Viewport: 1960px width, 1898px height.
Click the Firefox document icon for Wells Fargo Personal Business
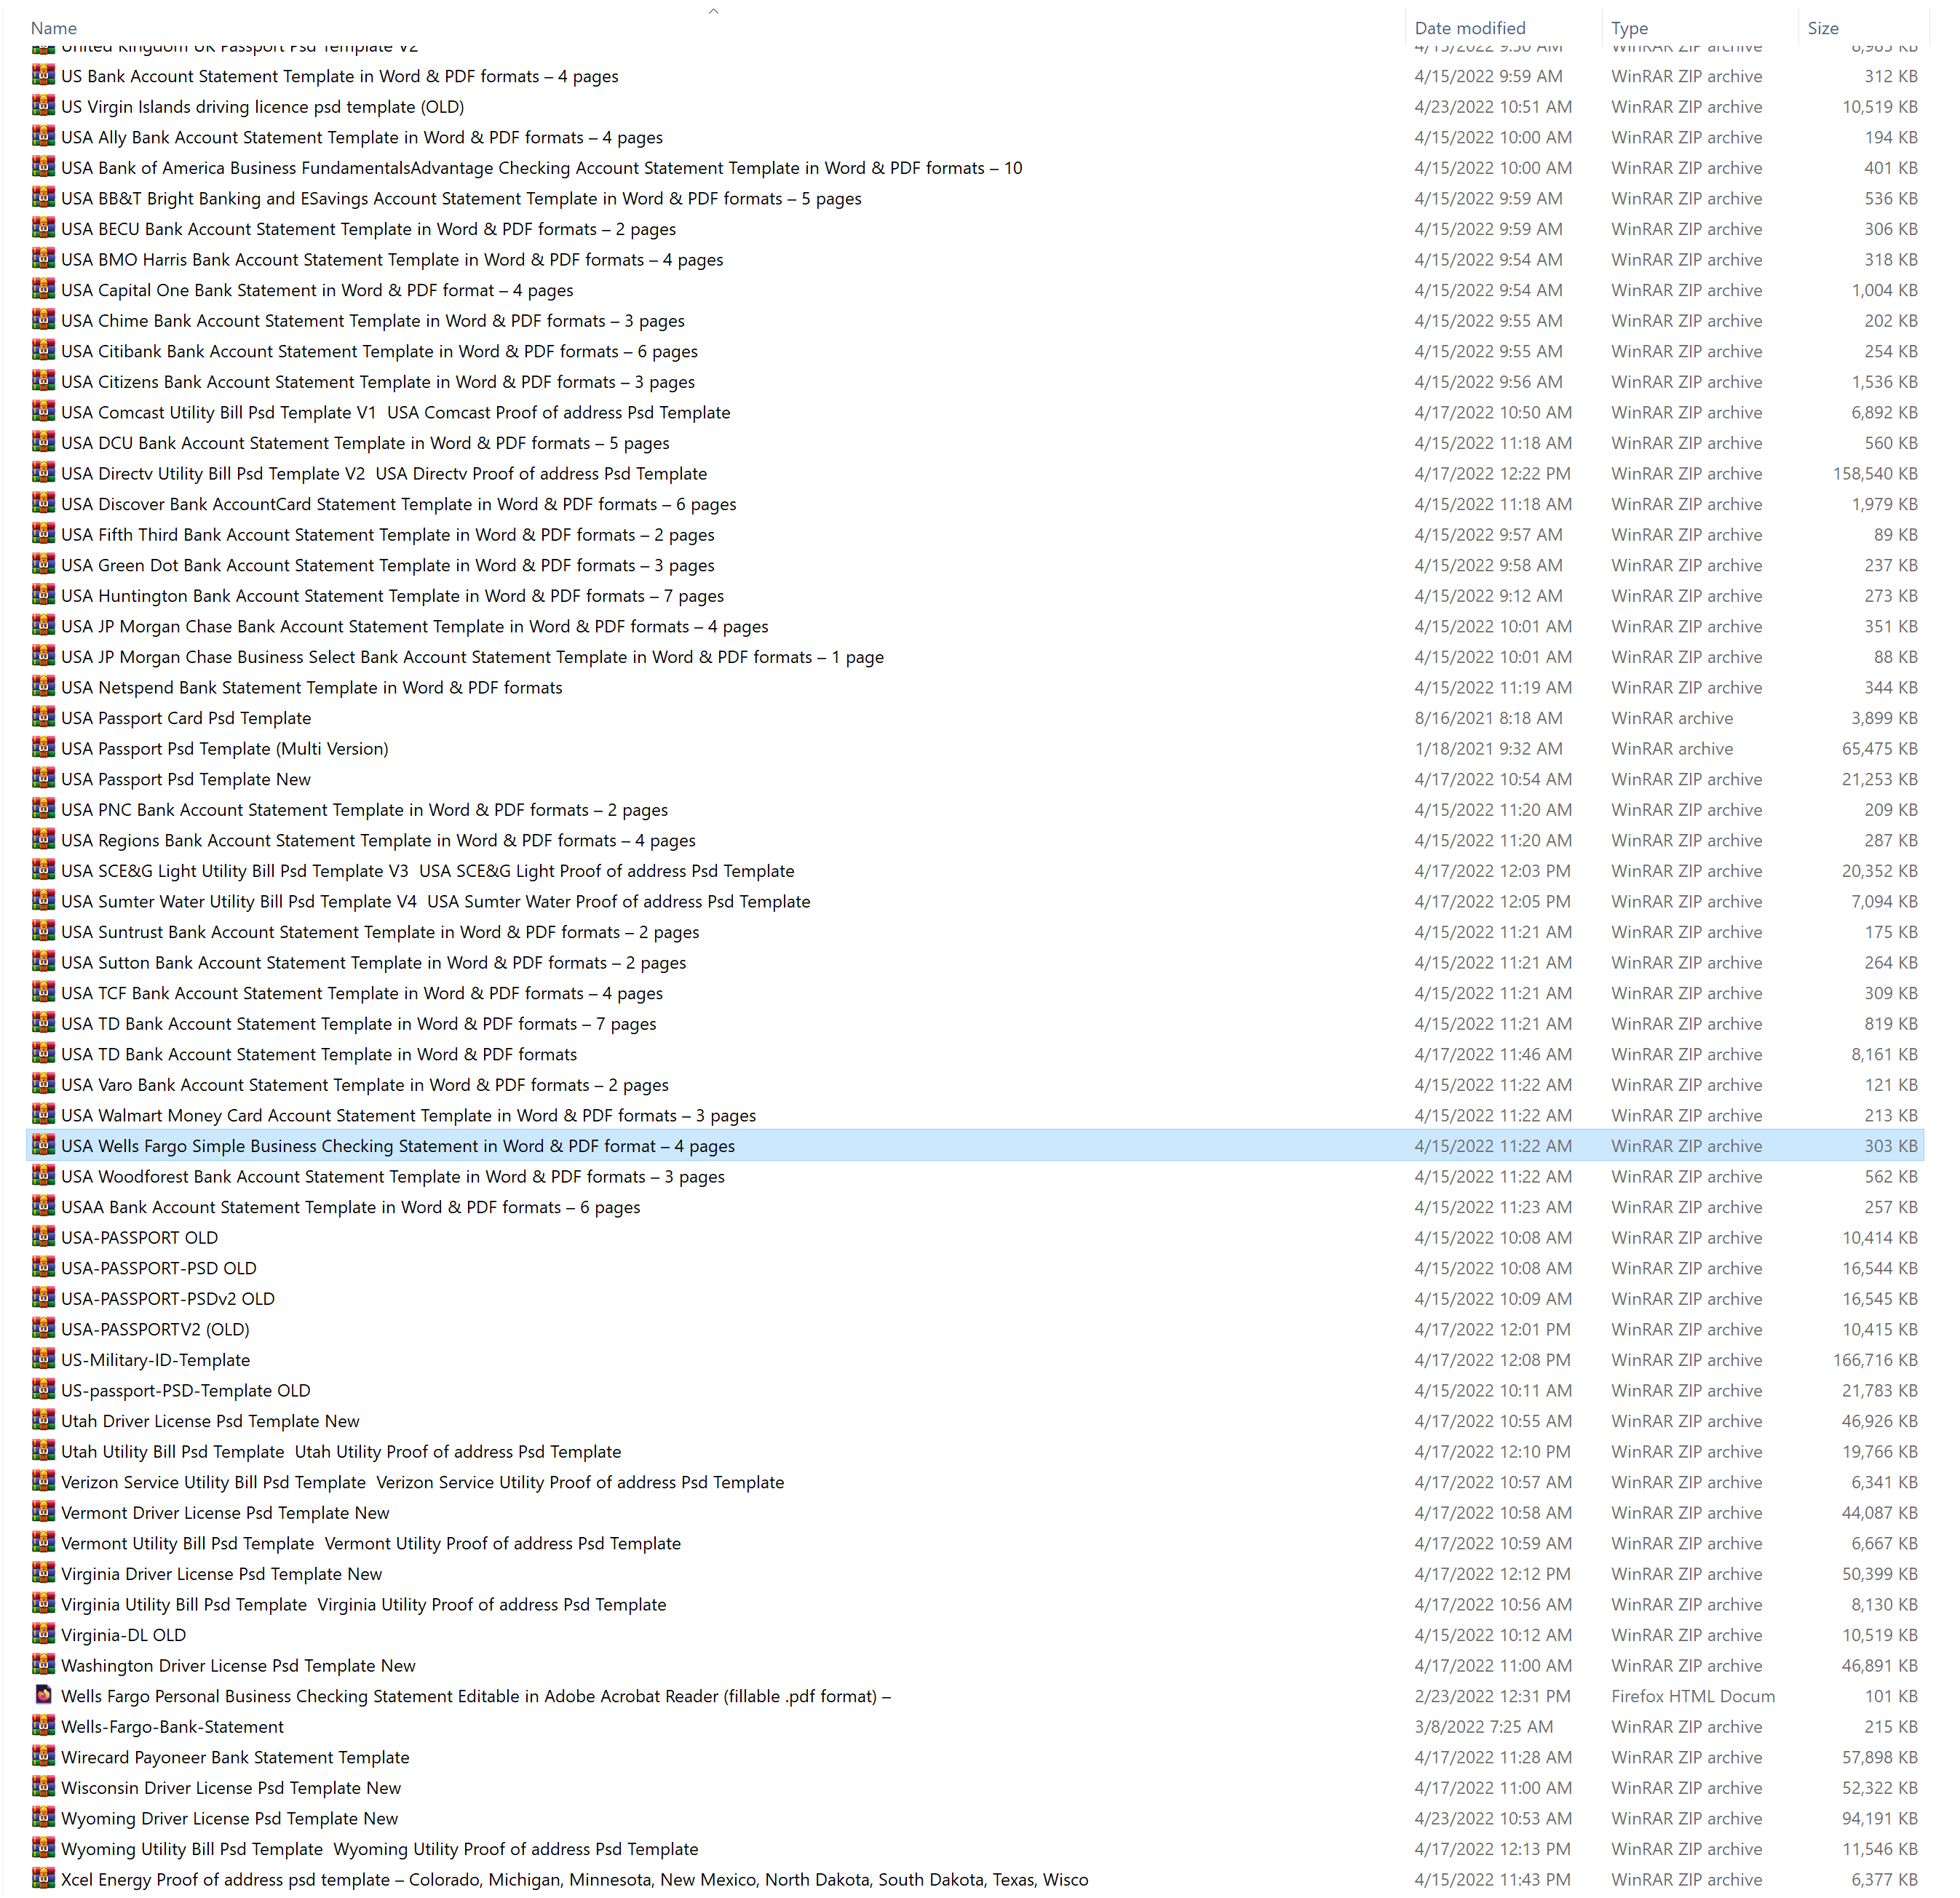point(43,1695)
